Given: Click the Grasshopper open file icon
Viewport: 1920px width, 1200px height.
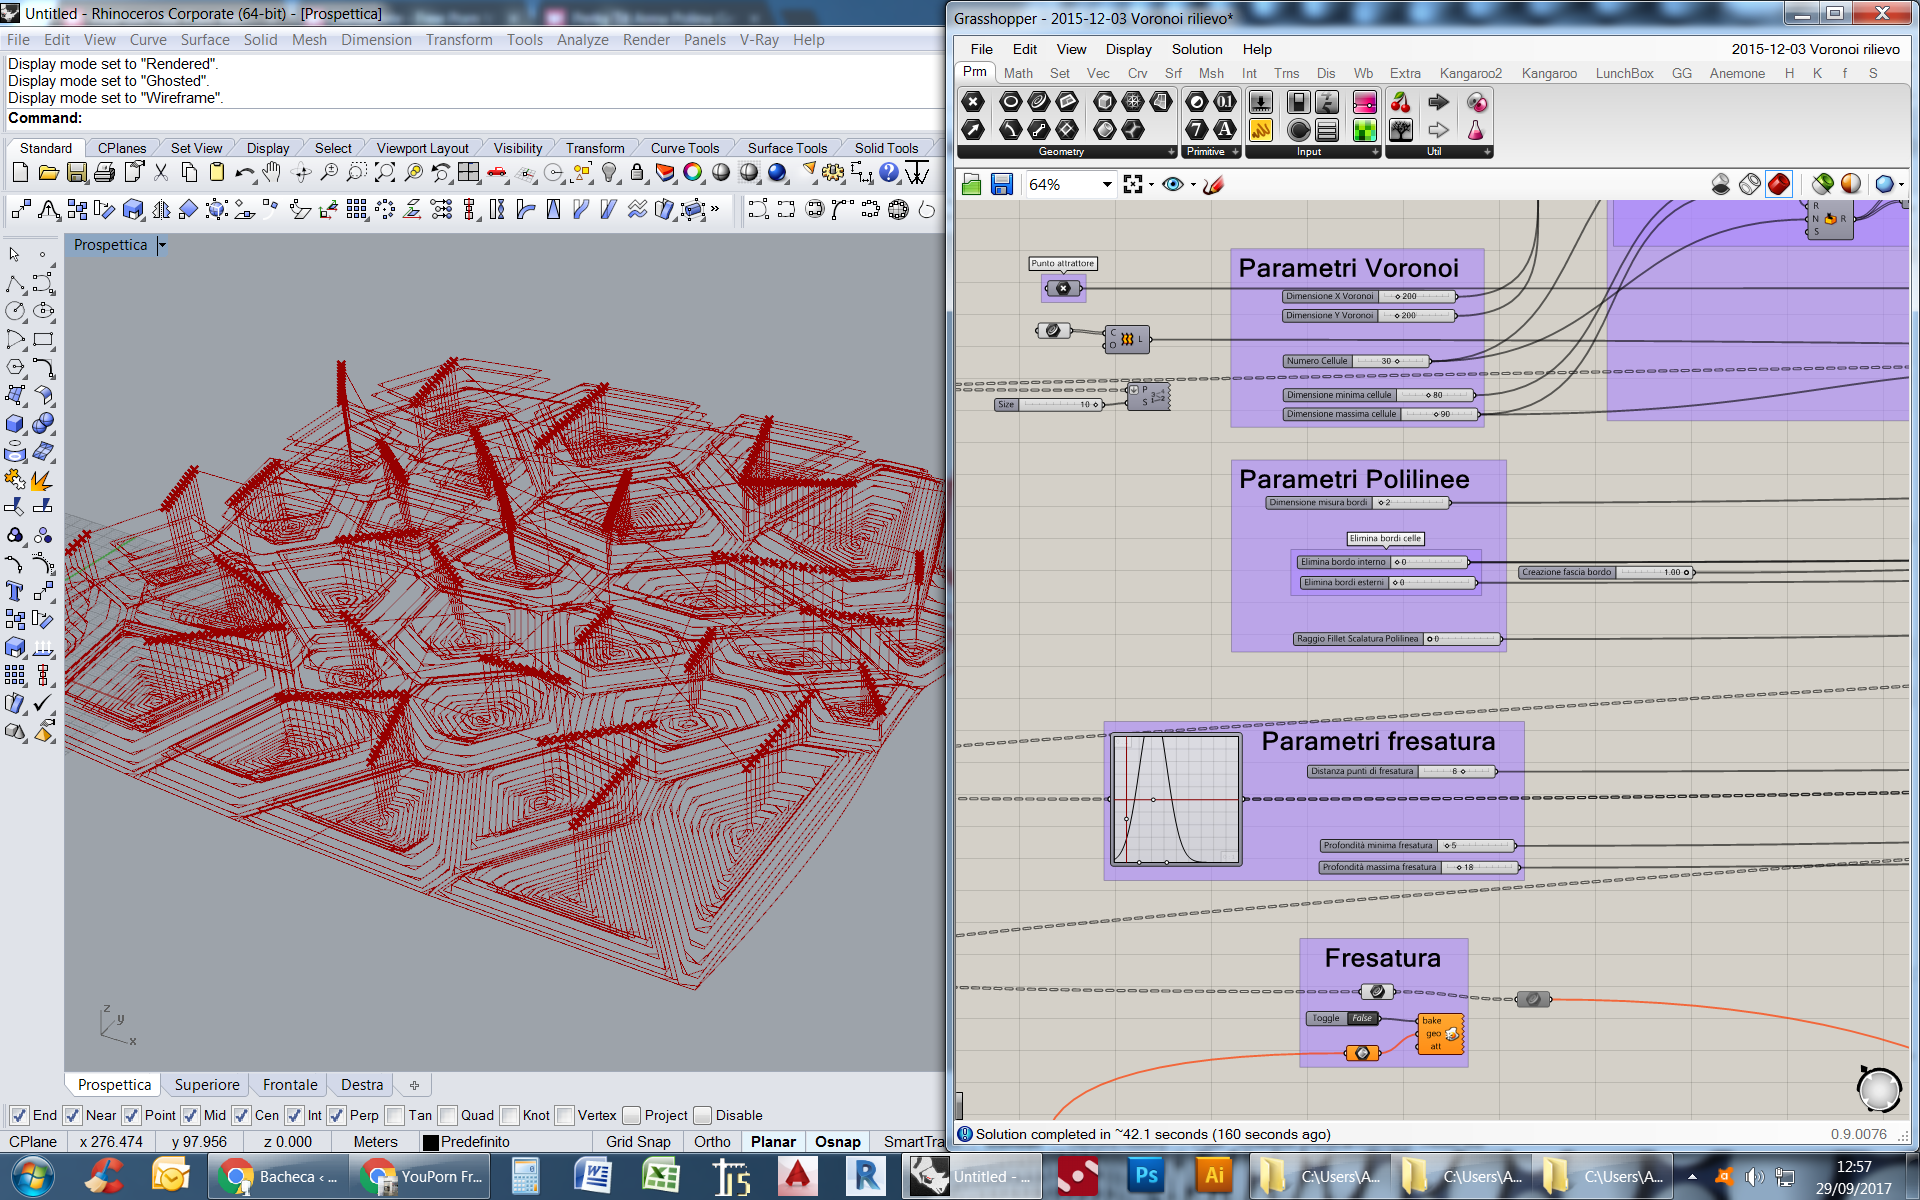Looking at the screenshot, I should [972, 184].
